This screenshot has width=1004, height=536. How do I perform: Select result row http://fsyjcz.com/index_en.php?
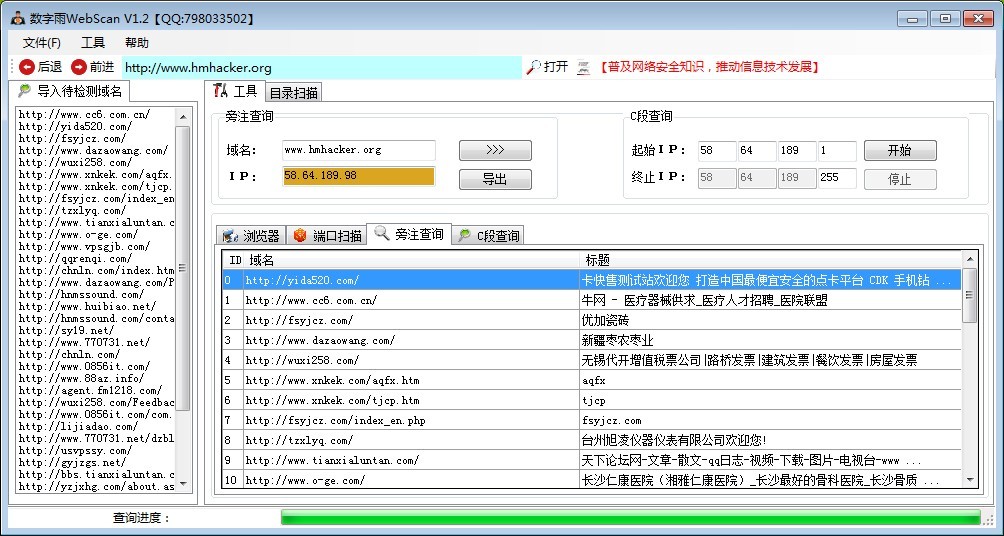point(592,420)
